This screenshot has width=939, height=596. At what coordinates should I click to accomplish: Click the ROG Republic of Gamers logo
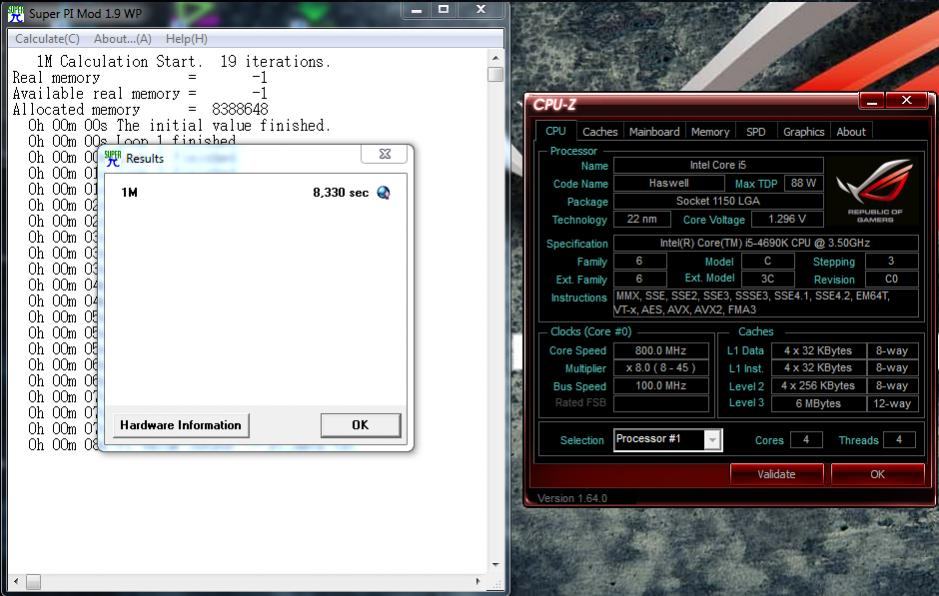[x=874, y=191]
